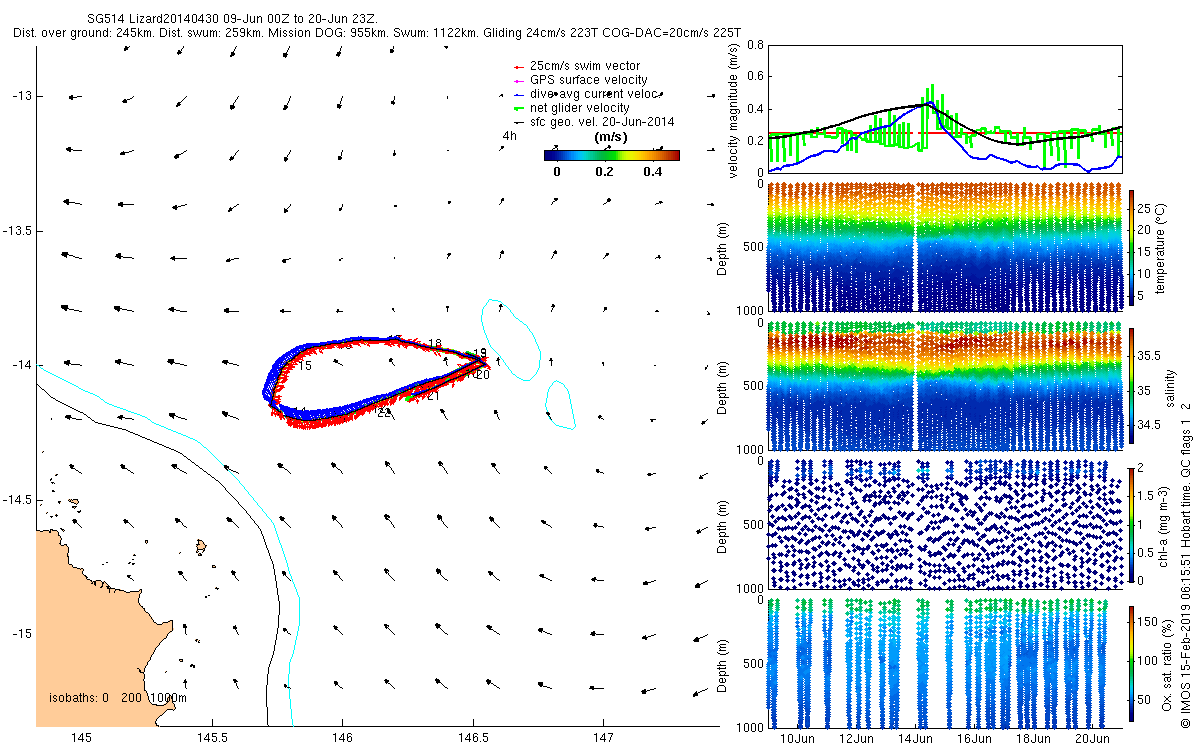1200x750 pixels.
Task: Click day marker '18' on glider track
Action: click(434, 344)
